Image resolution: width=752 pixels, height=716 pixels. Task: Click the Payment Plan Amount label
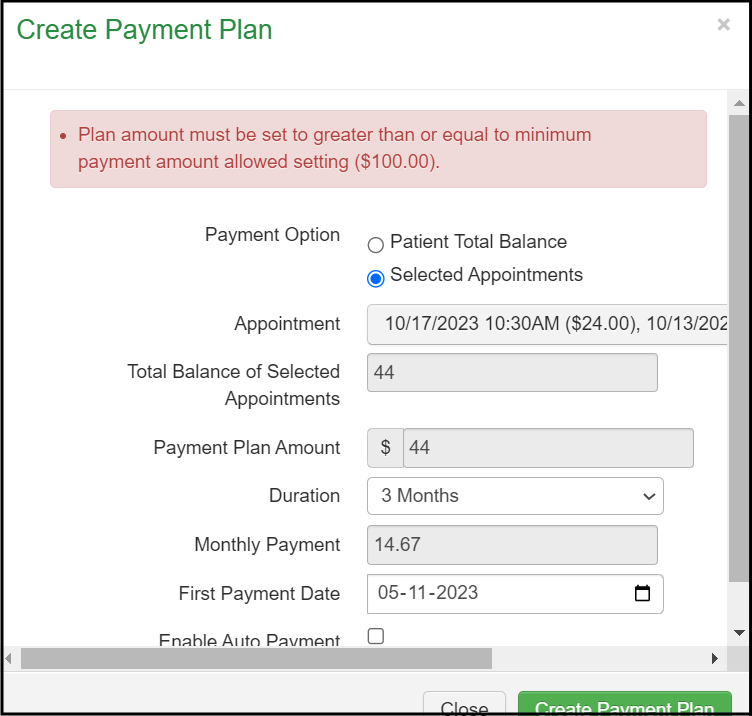[247, 448]
